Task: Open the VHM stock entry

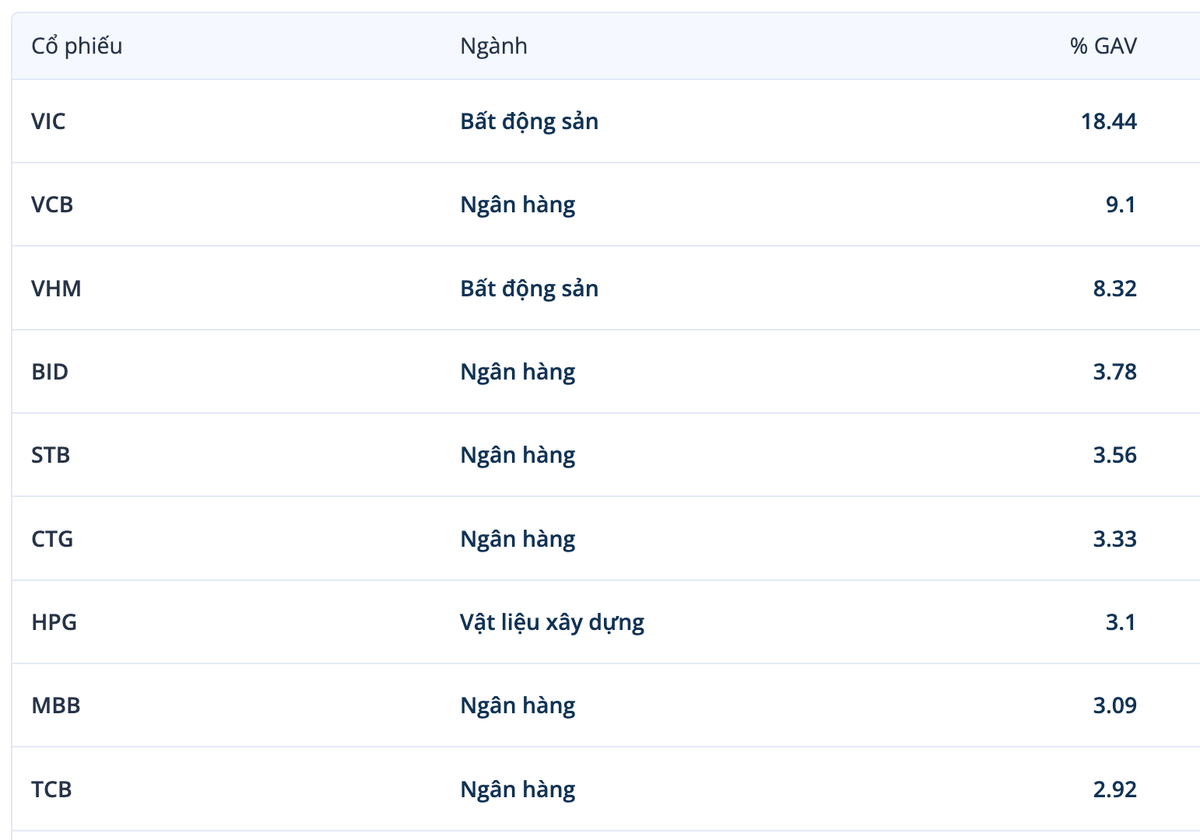Action: click(x=56, y=288)
